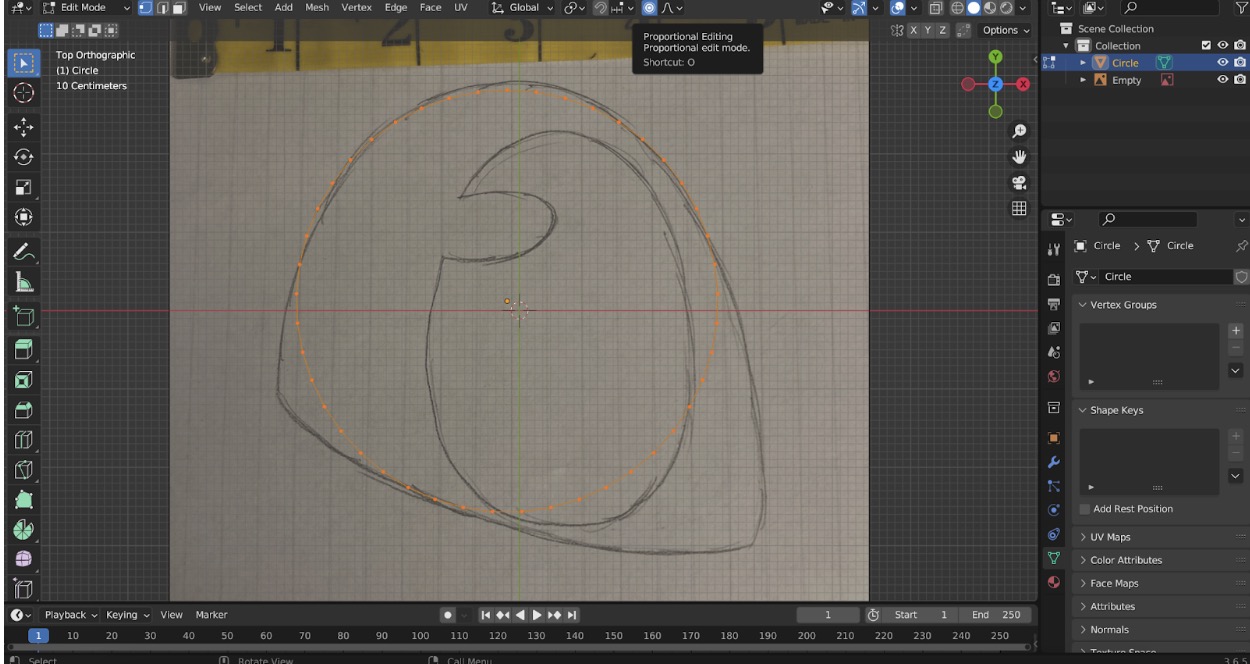Viewport: 1250px width, 664px height.
Task: Select the Scale tool
Action: (x=25, y=187)
